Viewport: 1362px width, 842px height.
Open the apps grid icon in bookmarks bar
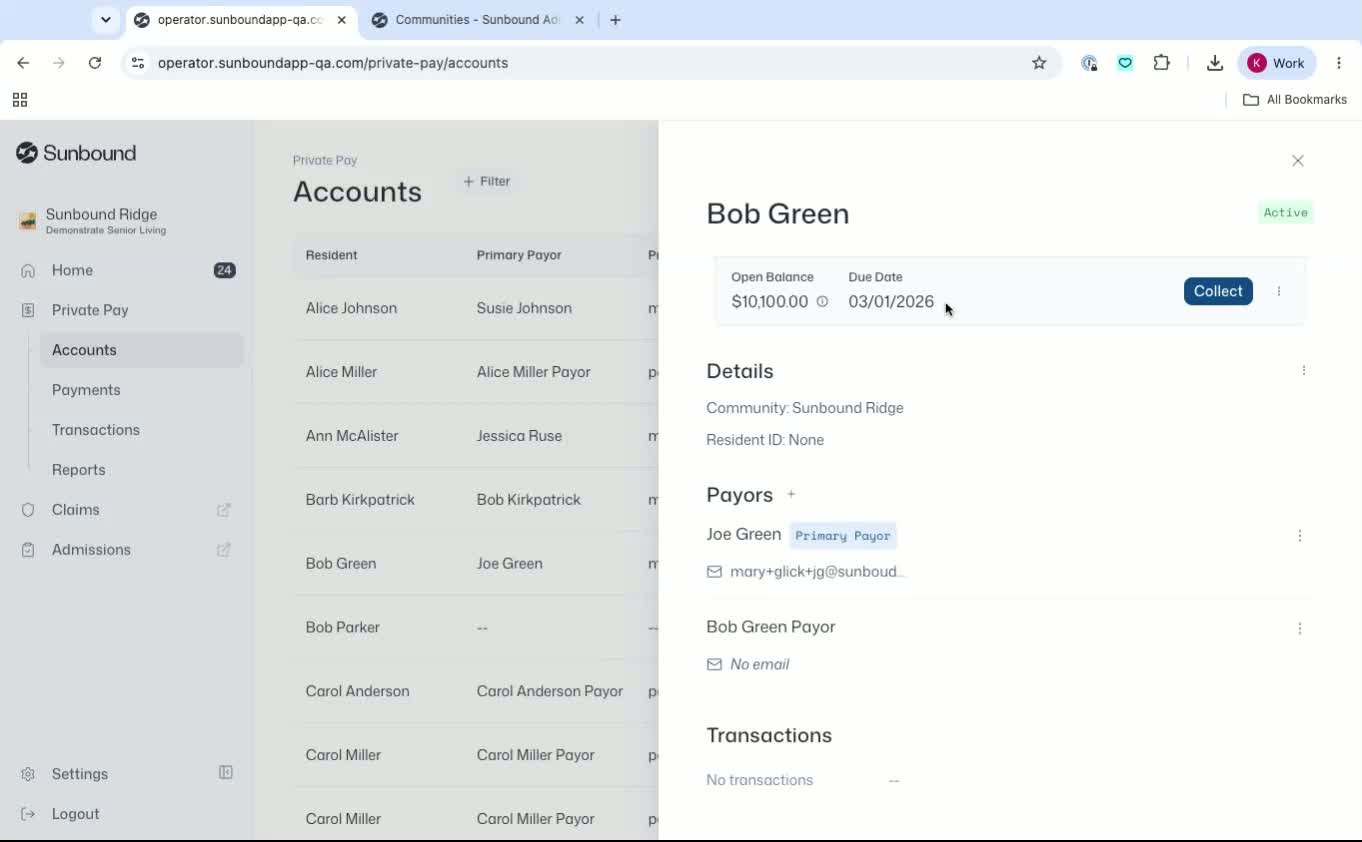click(20, 100)
